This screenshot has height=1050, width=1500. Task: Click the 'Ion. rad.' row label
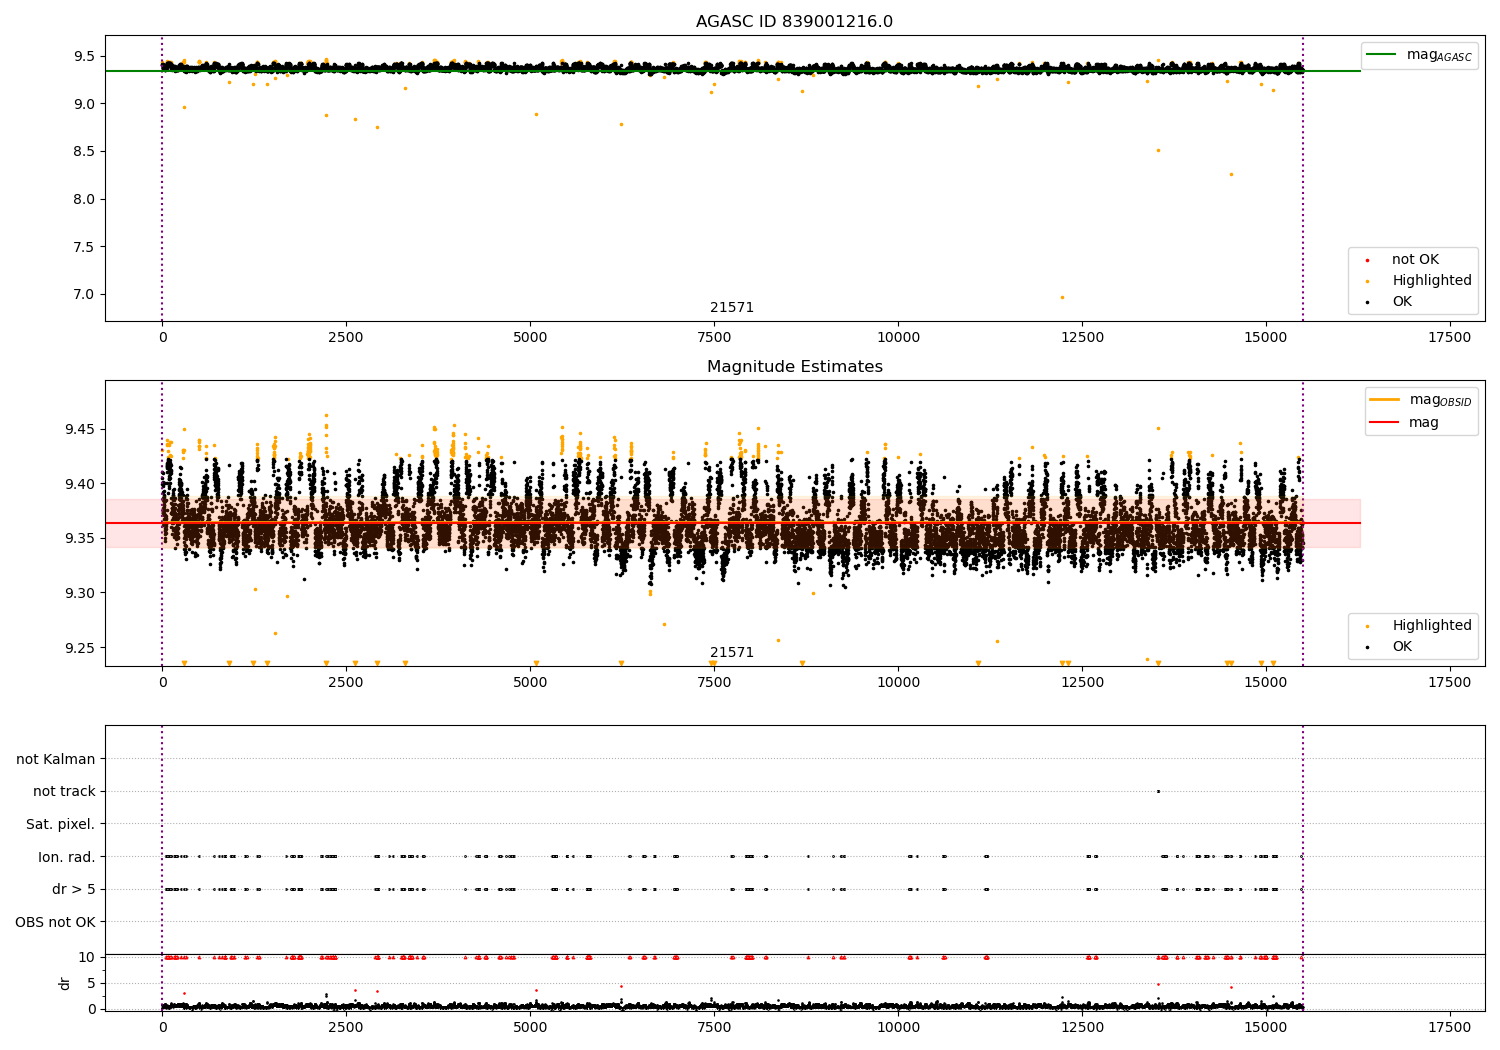[x=67, y=857]
